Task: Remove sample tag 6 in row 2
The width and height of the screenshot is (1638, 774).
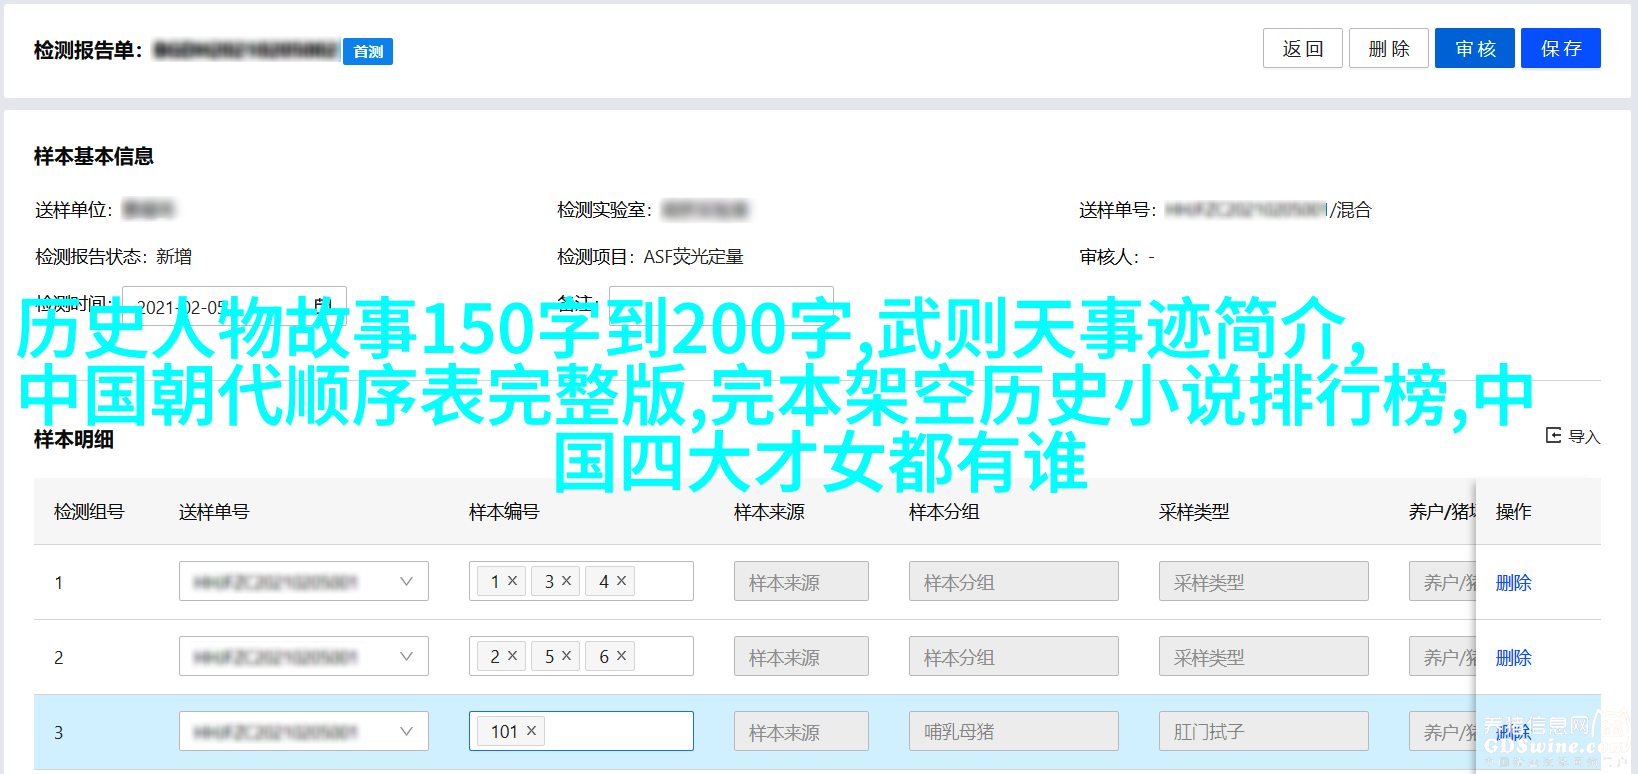Action: [x=621, y=656]
